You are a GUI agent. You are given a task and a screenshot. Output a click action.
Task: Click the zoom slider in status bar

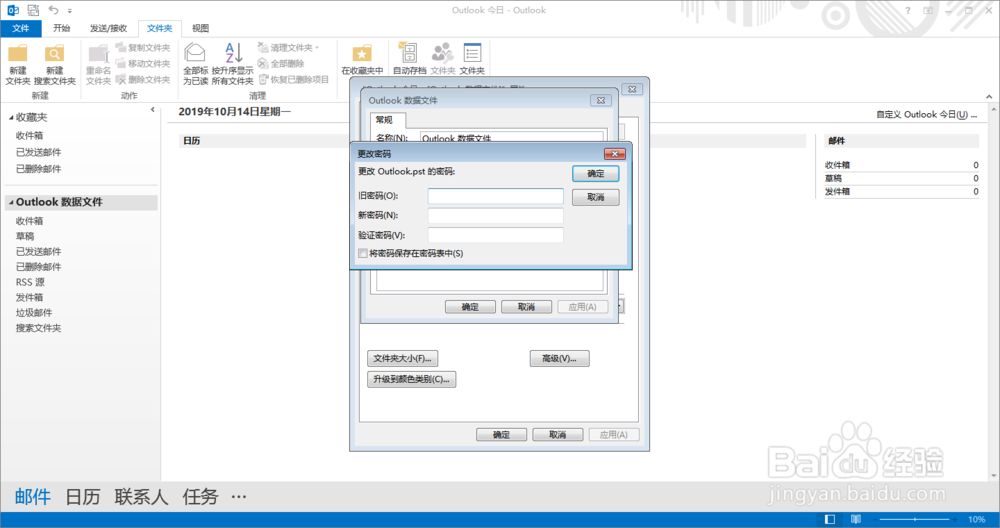915,519
